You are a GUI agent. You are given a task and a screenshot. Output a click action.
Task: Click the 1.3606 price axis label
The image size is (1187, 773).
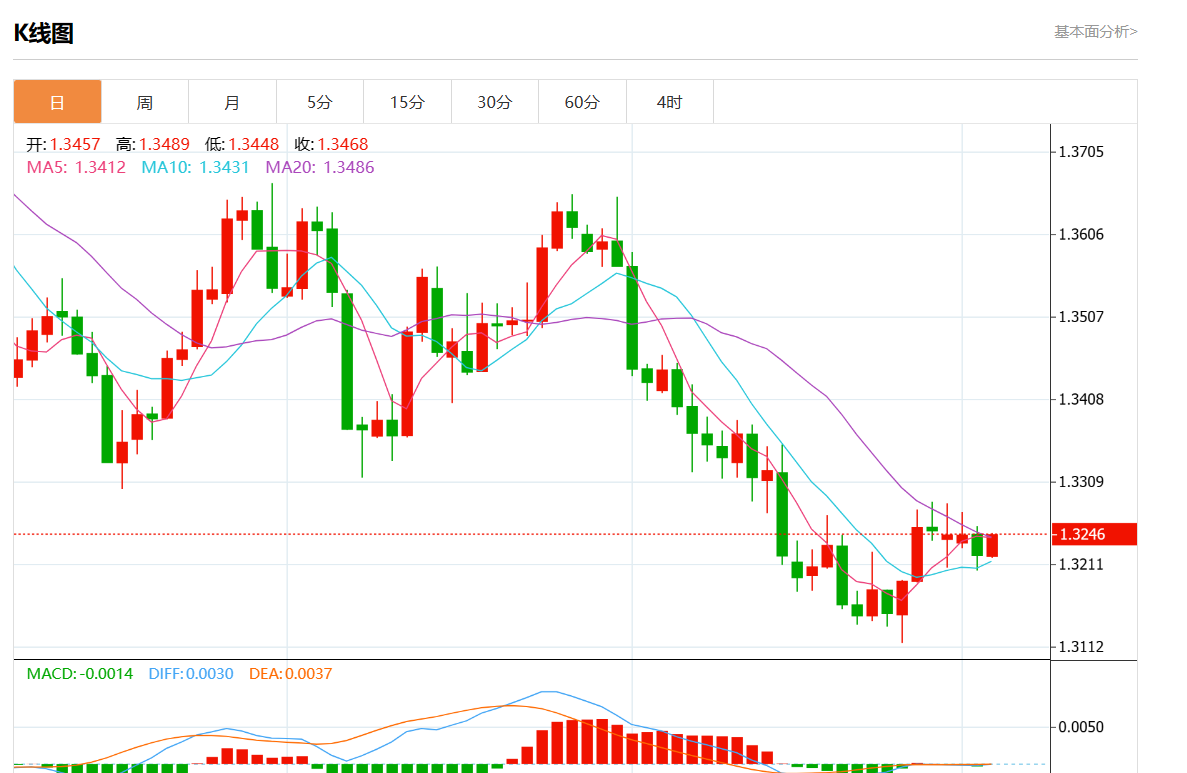click(x=1081, y=235)
